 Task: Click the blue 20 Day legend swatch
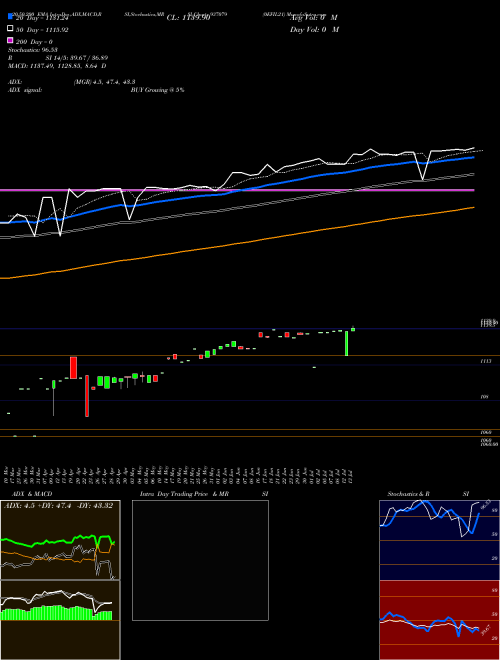coord(10,16)
